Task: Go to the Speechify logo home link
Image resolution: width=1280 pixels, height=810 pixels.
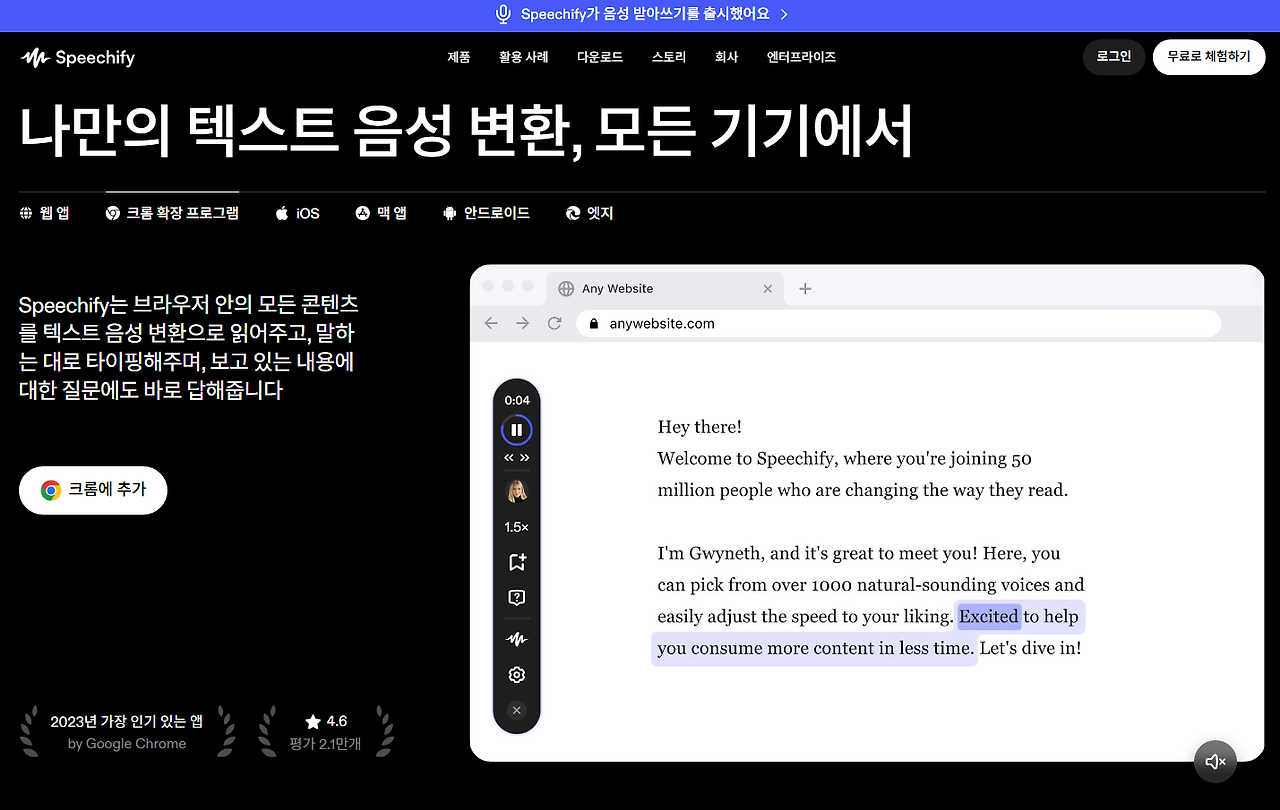Action: pos(78,57)
